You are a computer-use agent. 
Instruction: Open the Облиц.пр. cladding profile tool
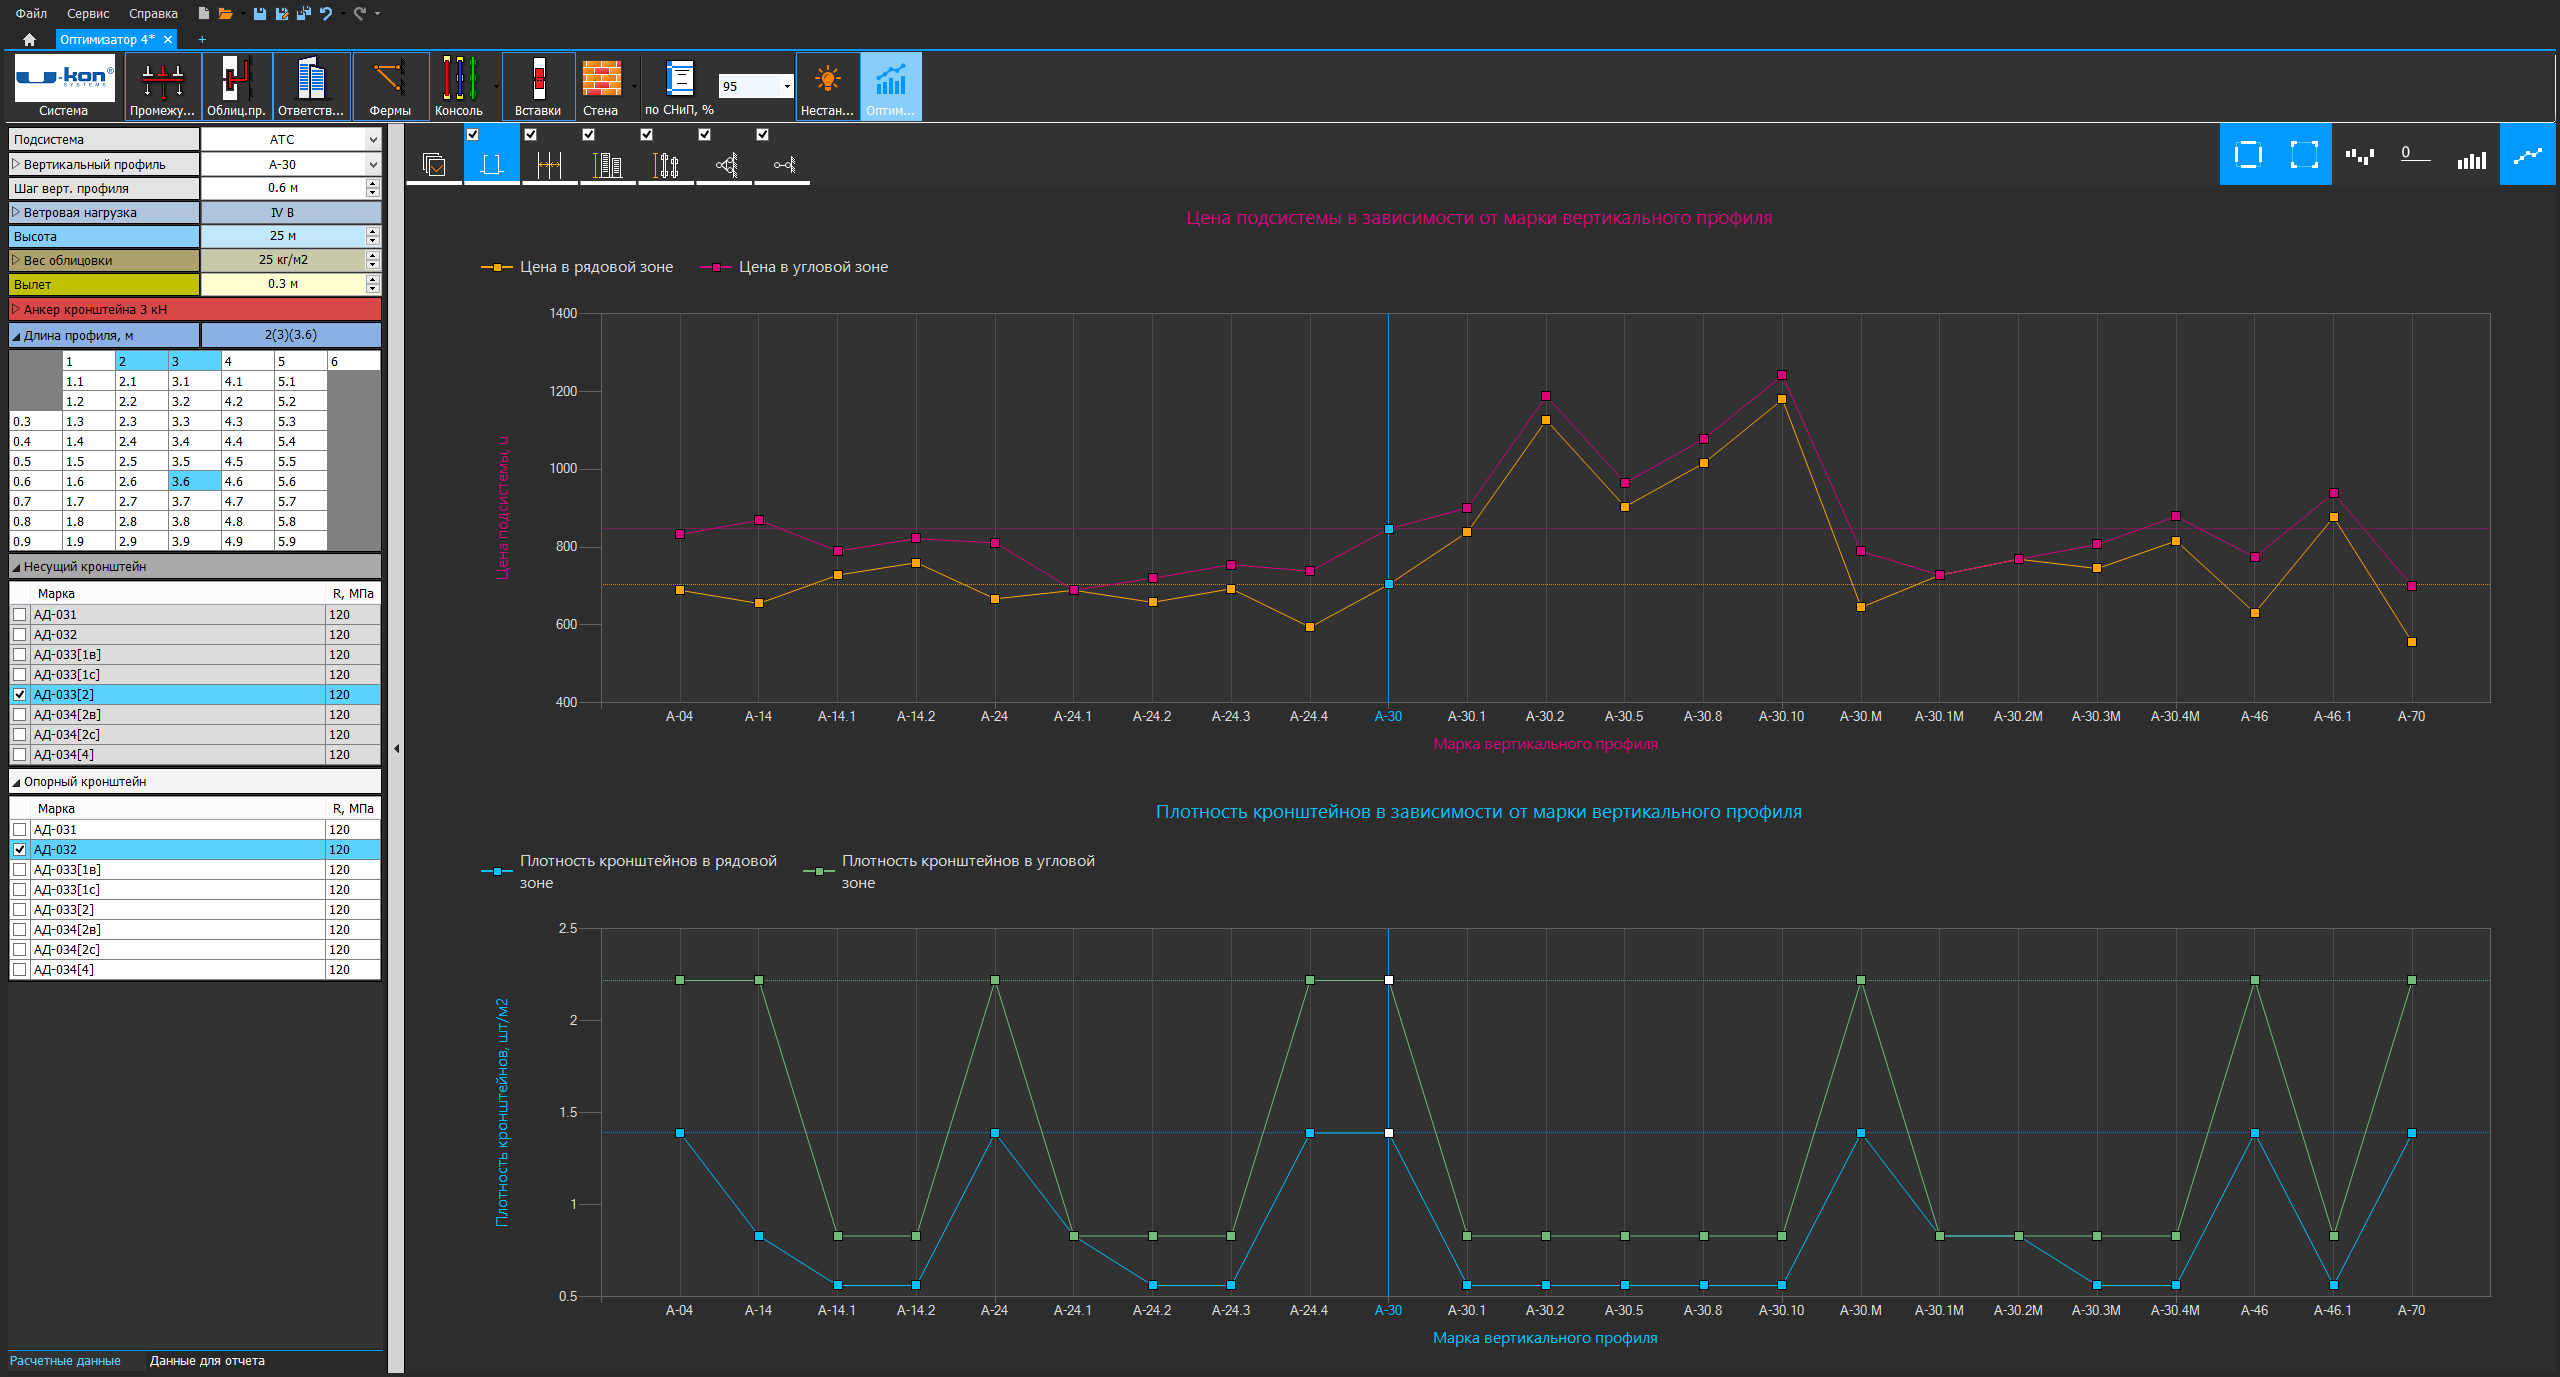pos(236,86)
